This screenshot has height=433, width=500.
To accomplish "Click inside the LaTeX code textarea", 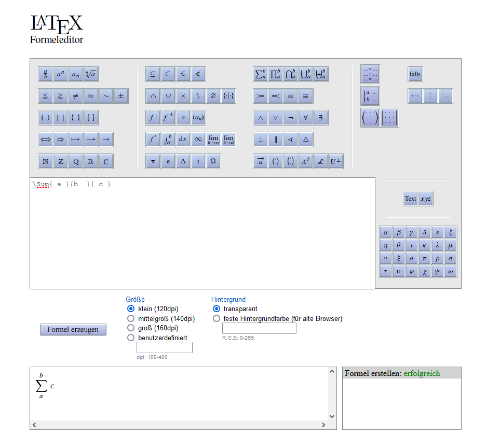I will click(x=202, y=233).
